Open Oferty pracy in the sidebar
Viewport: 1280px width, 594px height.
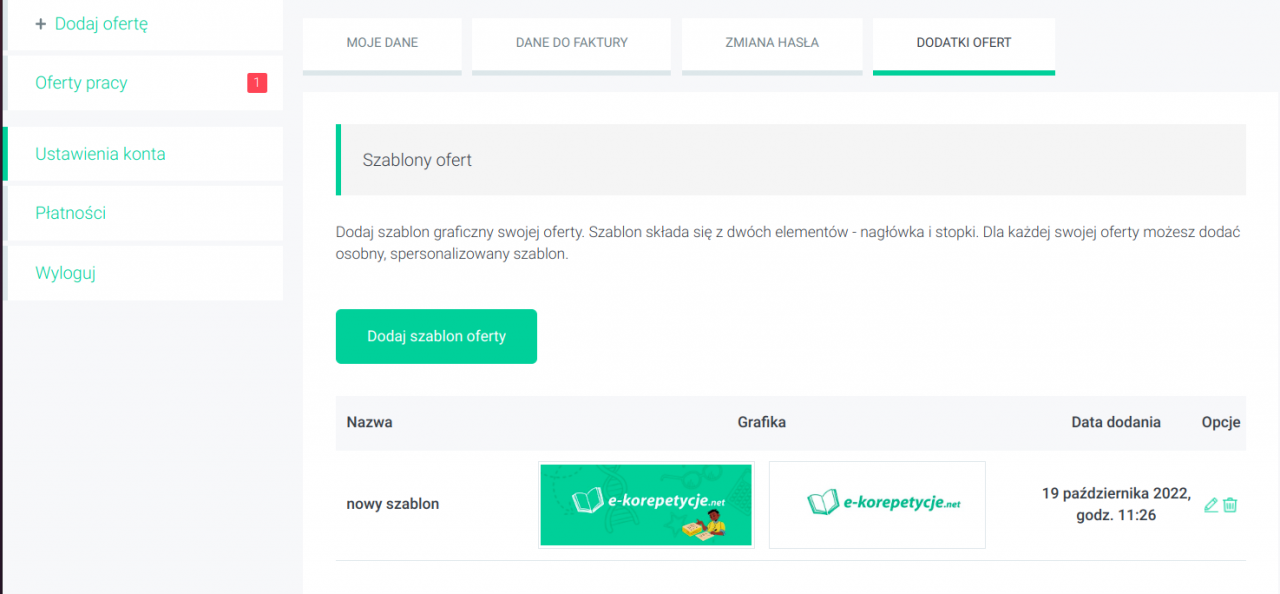click(x=81, y=83)
